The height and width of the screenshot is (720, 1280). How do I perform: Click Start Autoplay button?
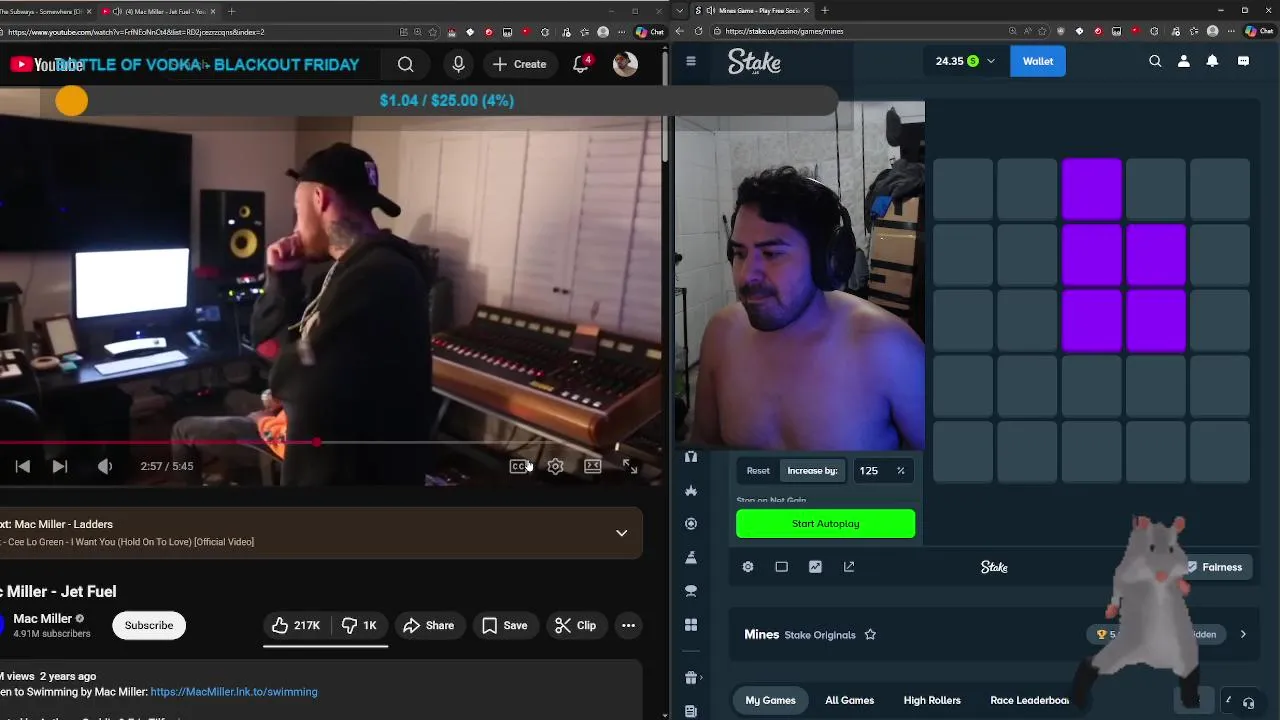point(825,524)
